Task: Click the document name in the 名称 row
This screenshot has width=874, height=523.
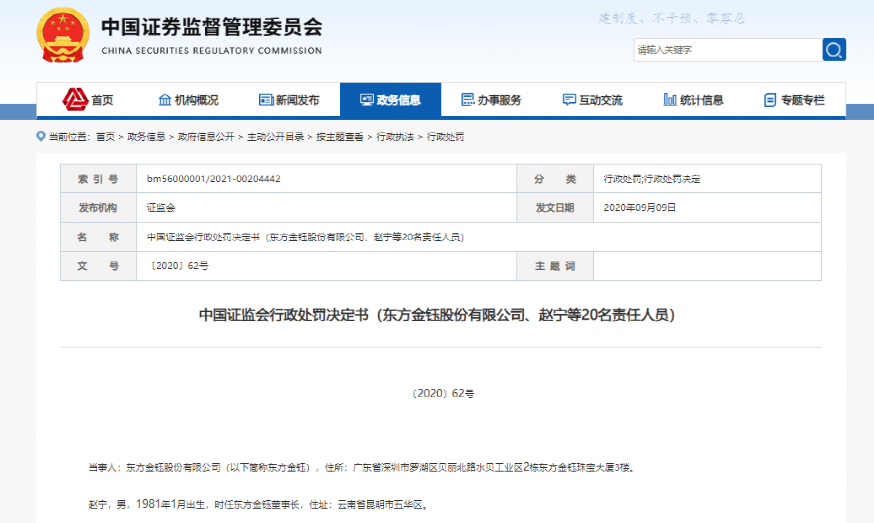Action: pyautogui.click(x=305, y=237)
